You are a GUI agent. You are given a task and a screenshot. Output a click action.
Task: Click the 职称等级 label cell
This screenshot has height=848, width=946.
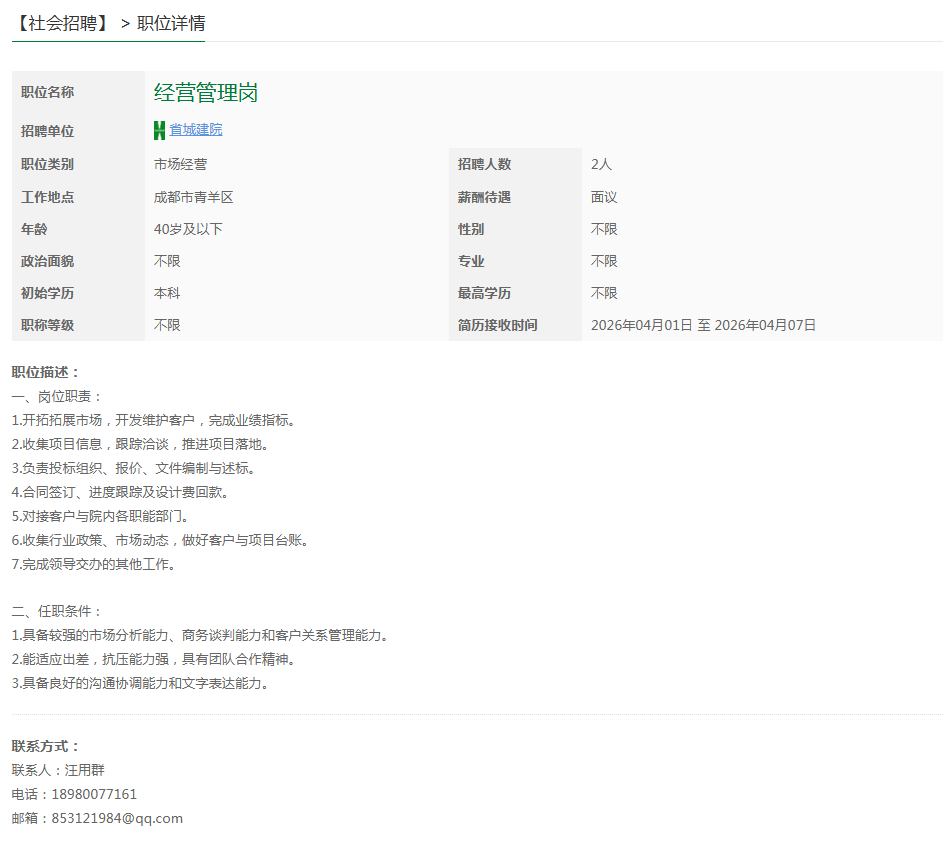[48, 325]
